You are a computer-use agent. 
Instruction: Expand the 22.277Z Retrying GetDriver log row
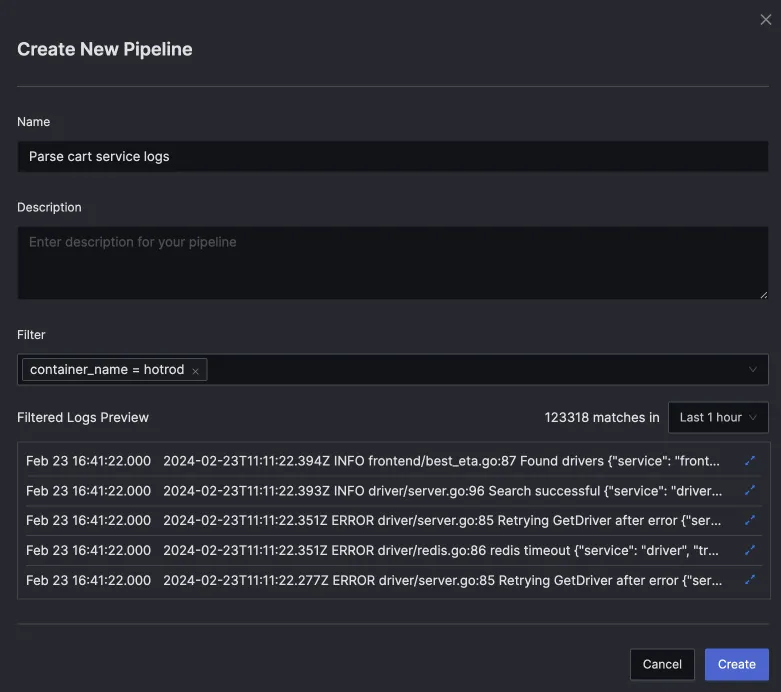(750, 580)
